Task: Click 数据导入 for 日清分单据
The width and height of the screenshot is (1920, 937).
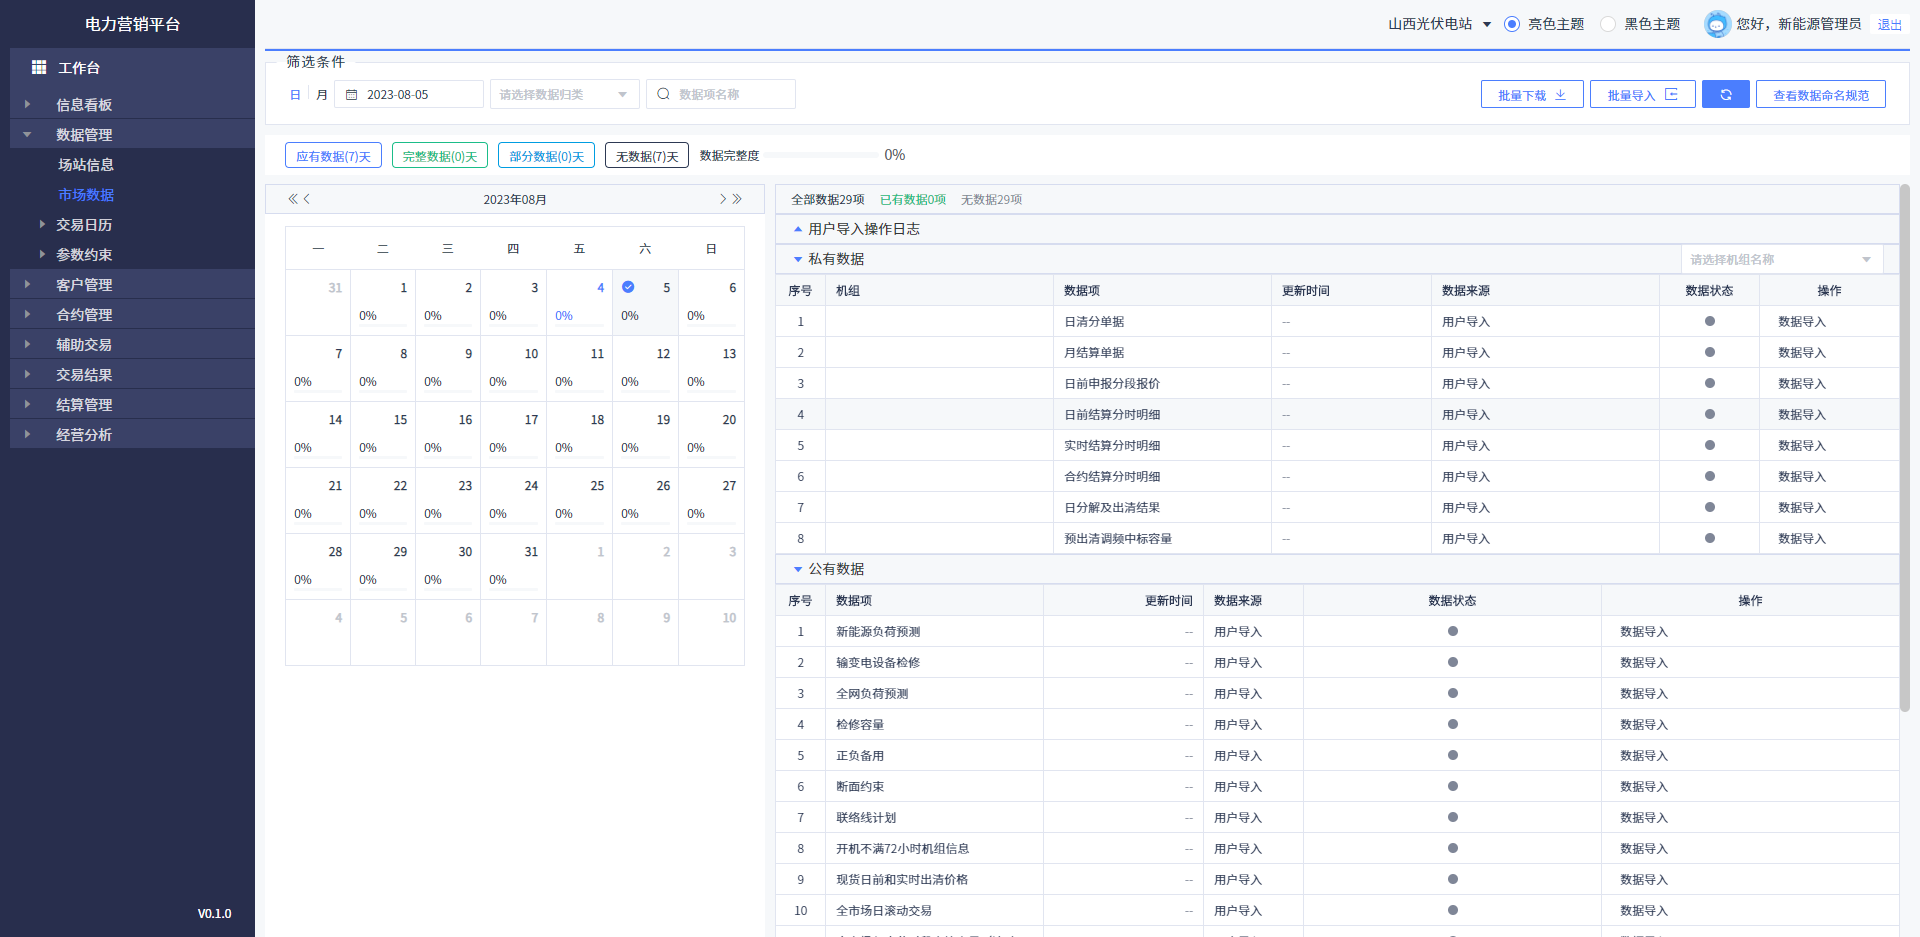Action: (1802, 321)
